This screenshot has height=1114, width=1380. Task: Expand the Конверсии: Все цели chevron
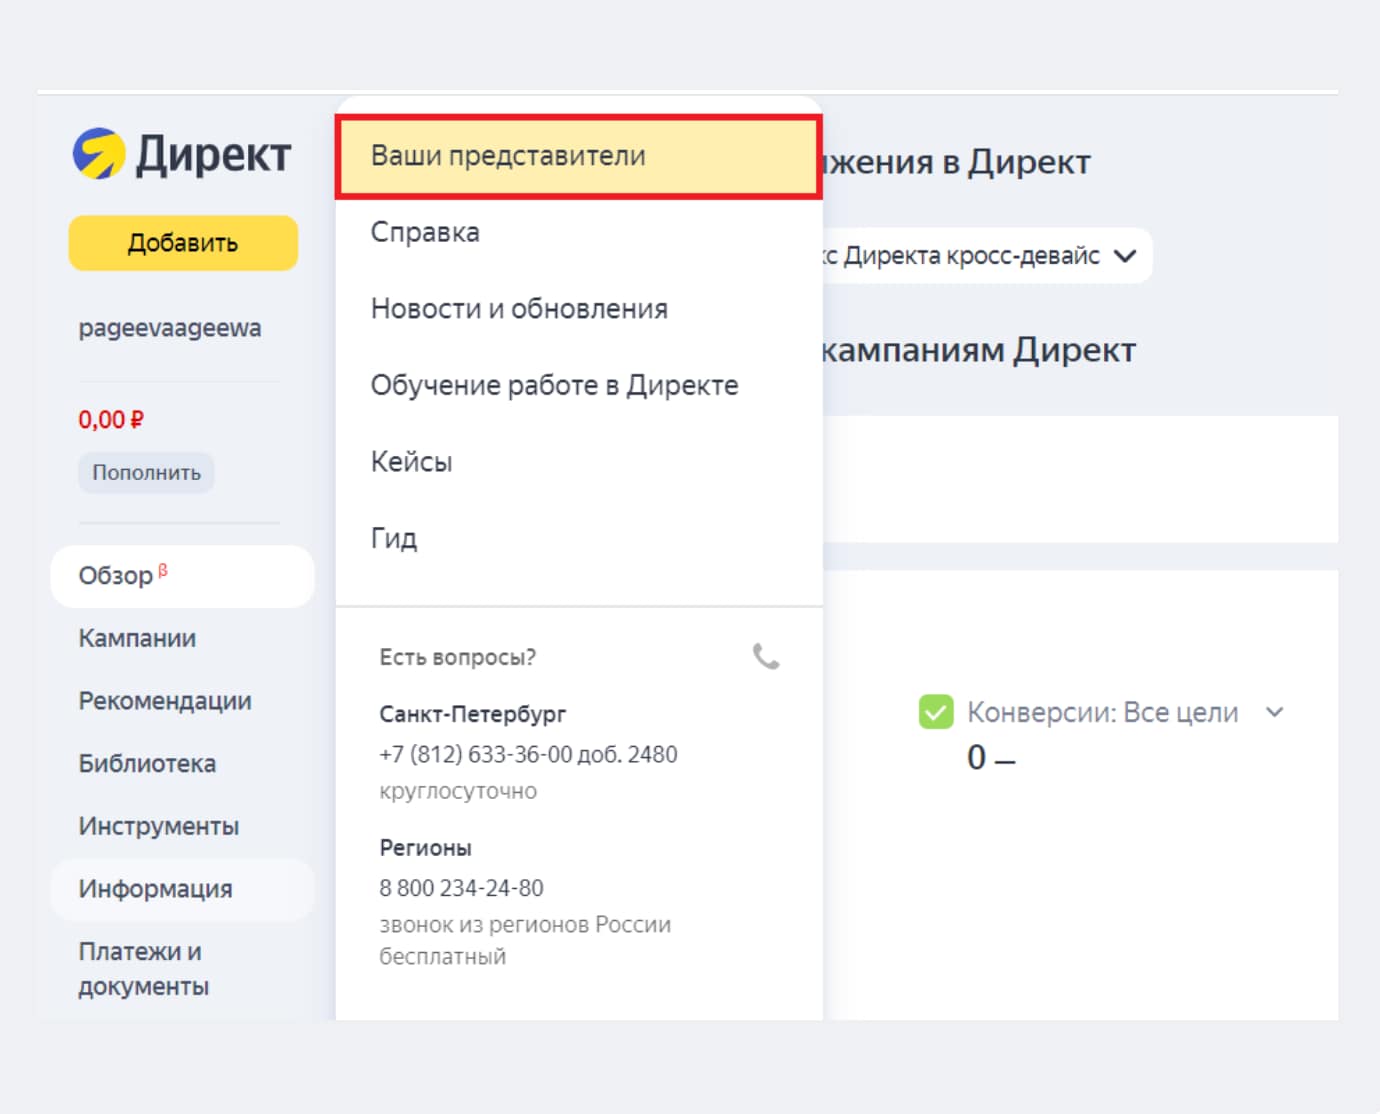pyautogui.click(x=1274, y=712)
